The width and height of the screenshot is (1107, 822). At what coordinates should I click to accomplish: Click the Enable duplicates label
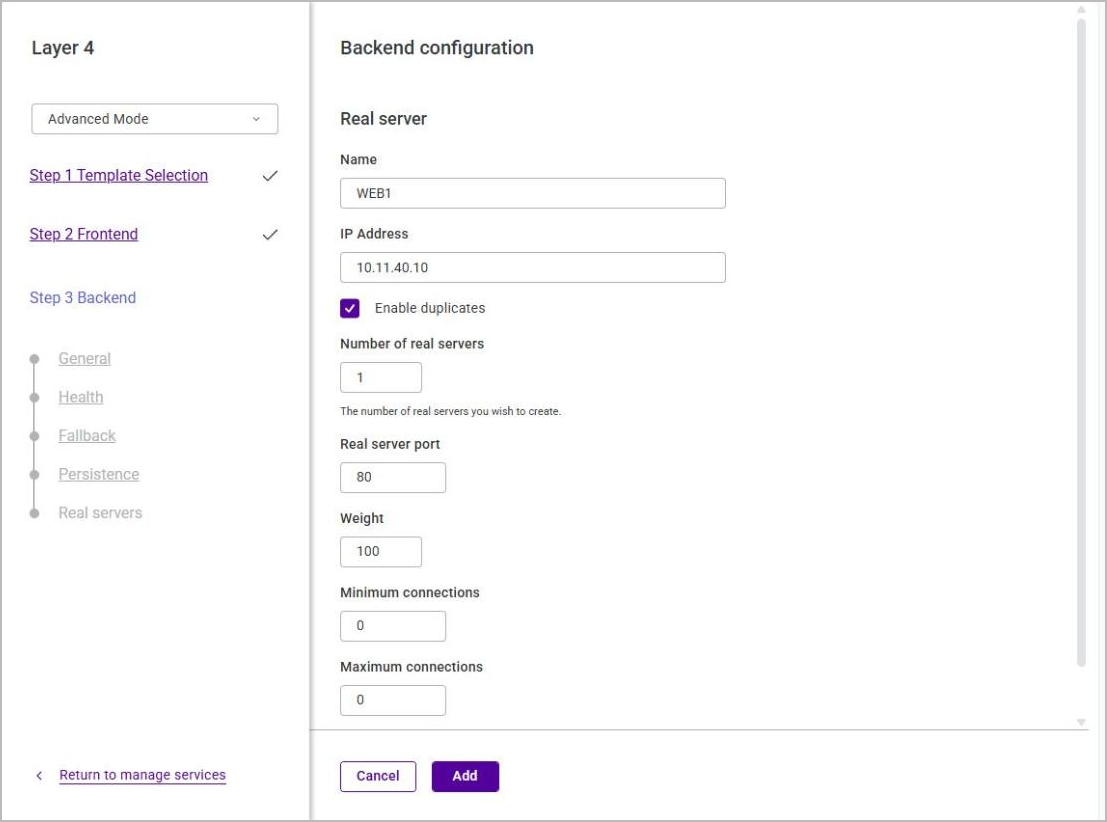(x=430, y=308)
